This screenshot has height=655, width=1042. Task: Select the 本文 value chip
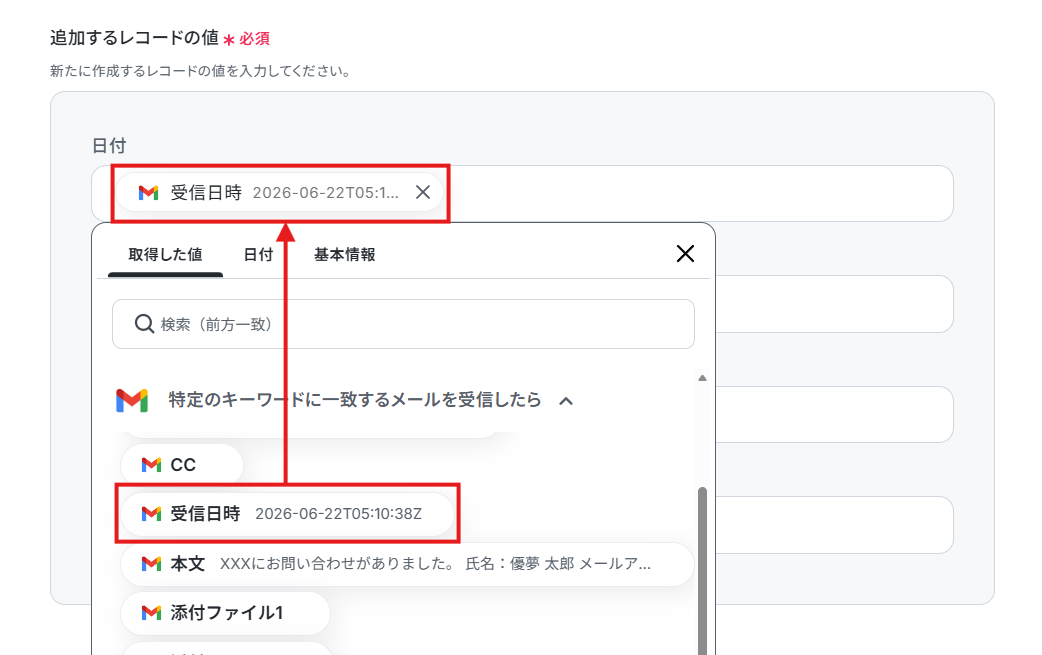(407, 564)
